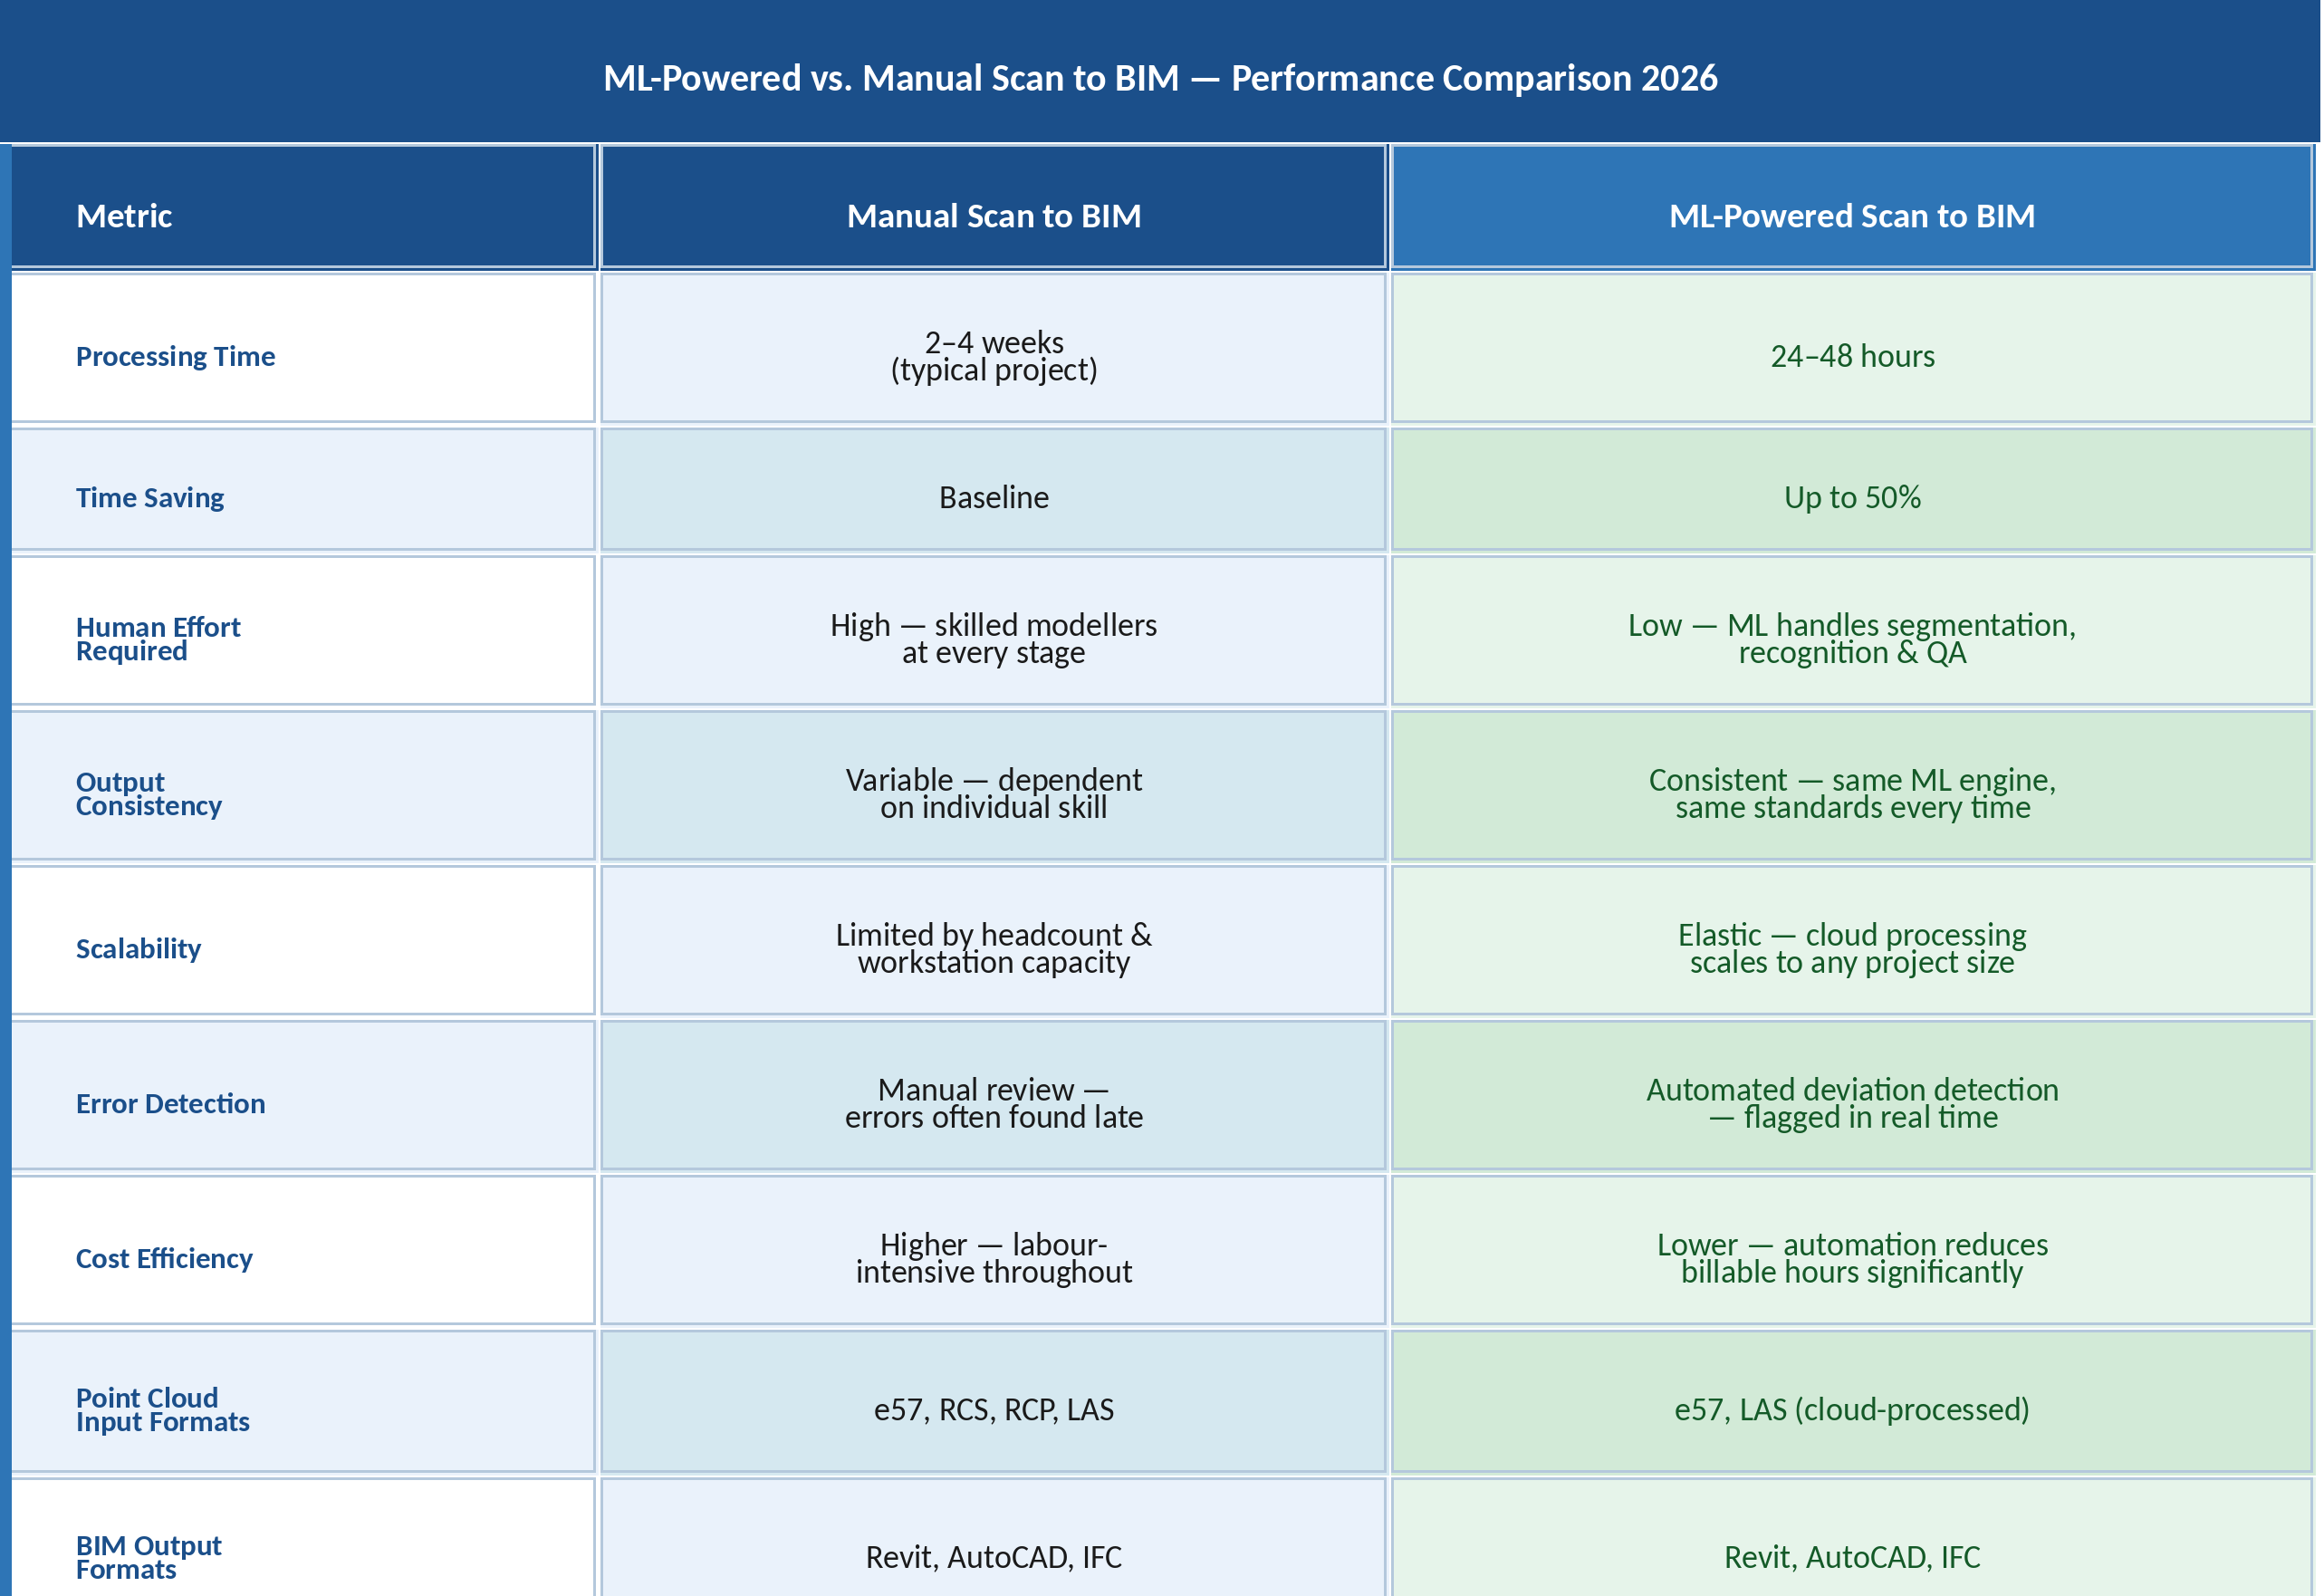Select Automated deviation detection cell
Viewport: 2324px width, 1596px height.
(1851, 1103)
